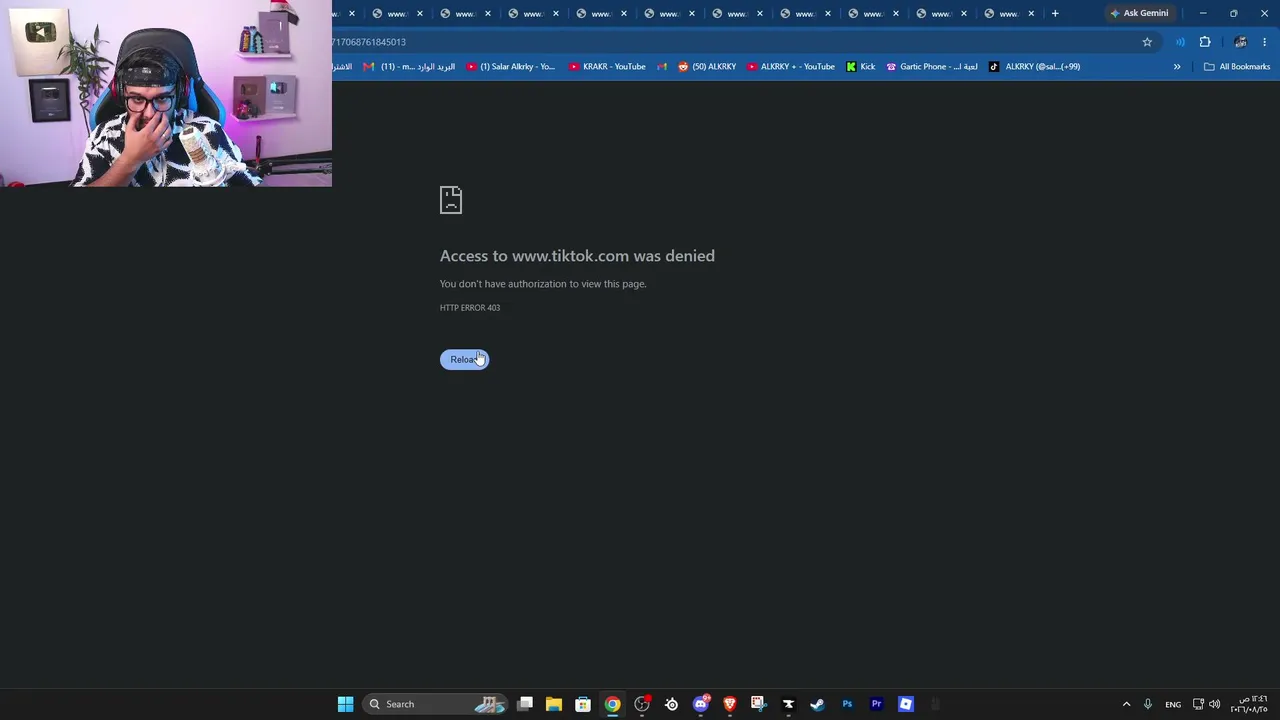Open the anvil-icon app in the taskbar
Image resolution: width=1280 pixels, height=720 pixels.
click(788, 704)
